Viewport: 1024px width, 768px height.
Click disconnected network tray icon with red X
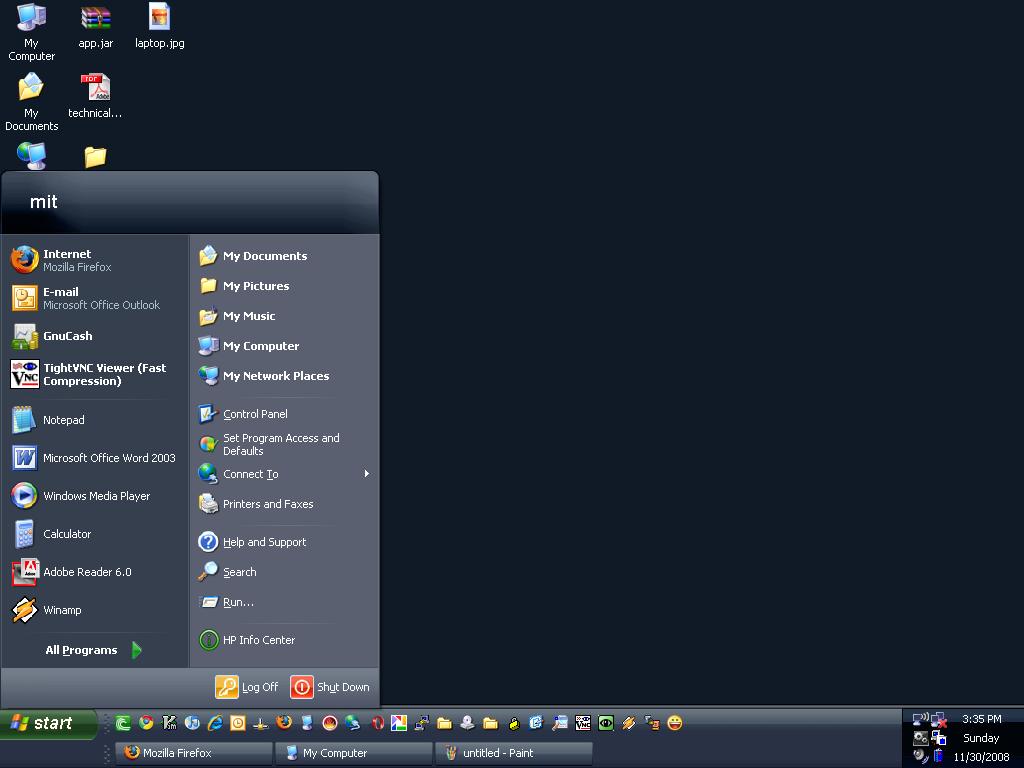pos(939,720)
